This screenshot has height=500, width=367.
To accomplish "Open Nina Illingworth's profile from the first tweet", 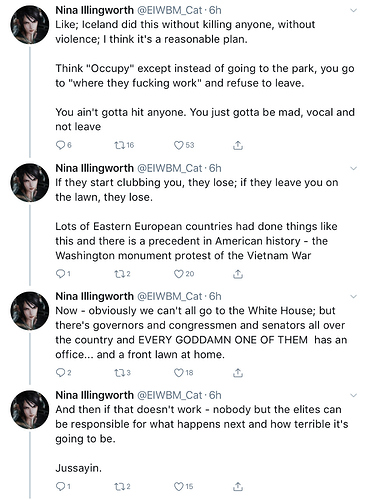I will click(94, 10).
